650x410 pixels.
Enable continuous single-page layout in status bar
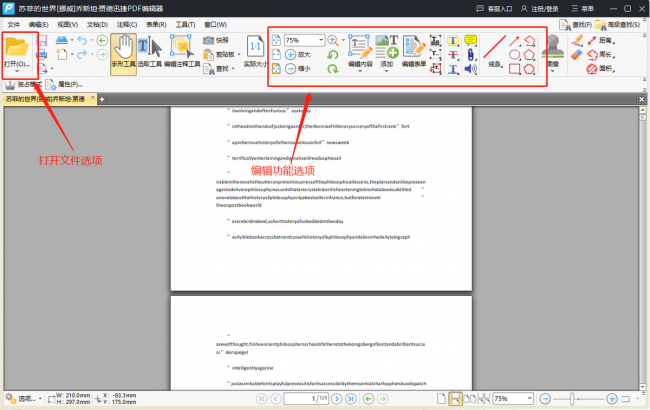point(455,399)
